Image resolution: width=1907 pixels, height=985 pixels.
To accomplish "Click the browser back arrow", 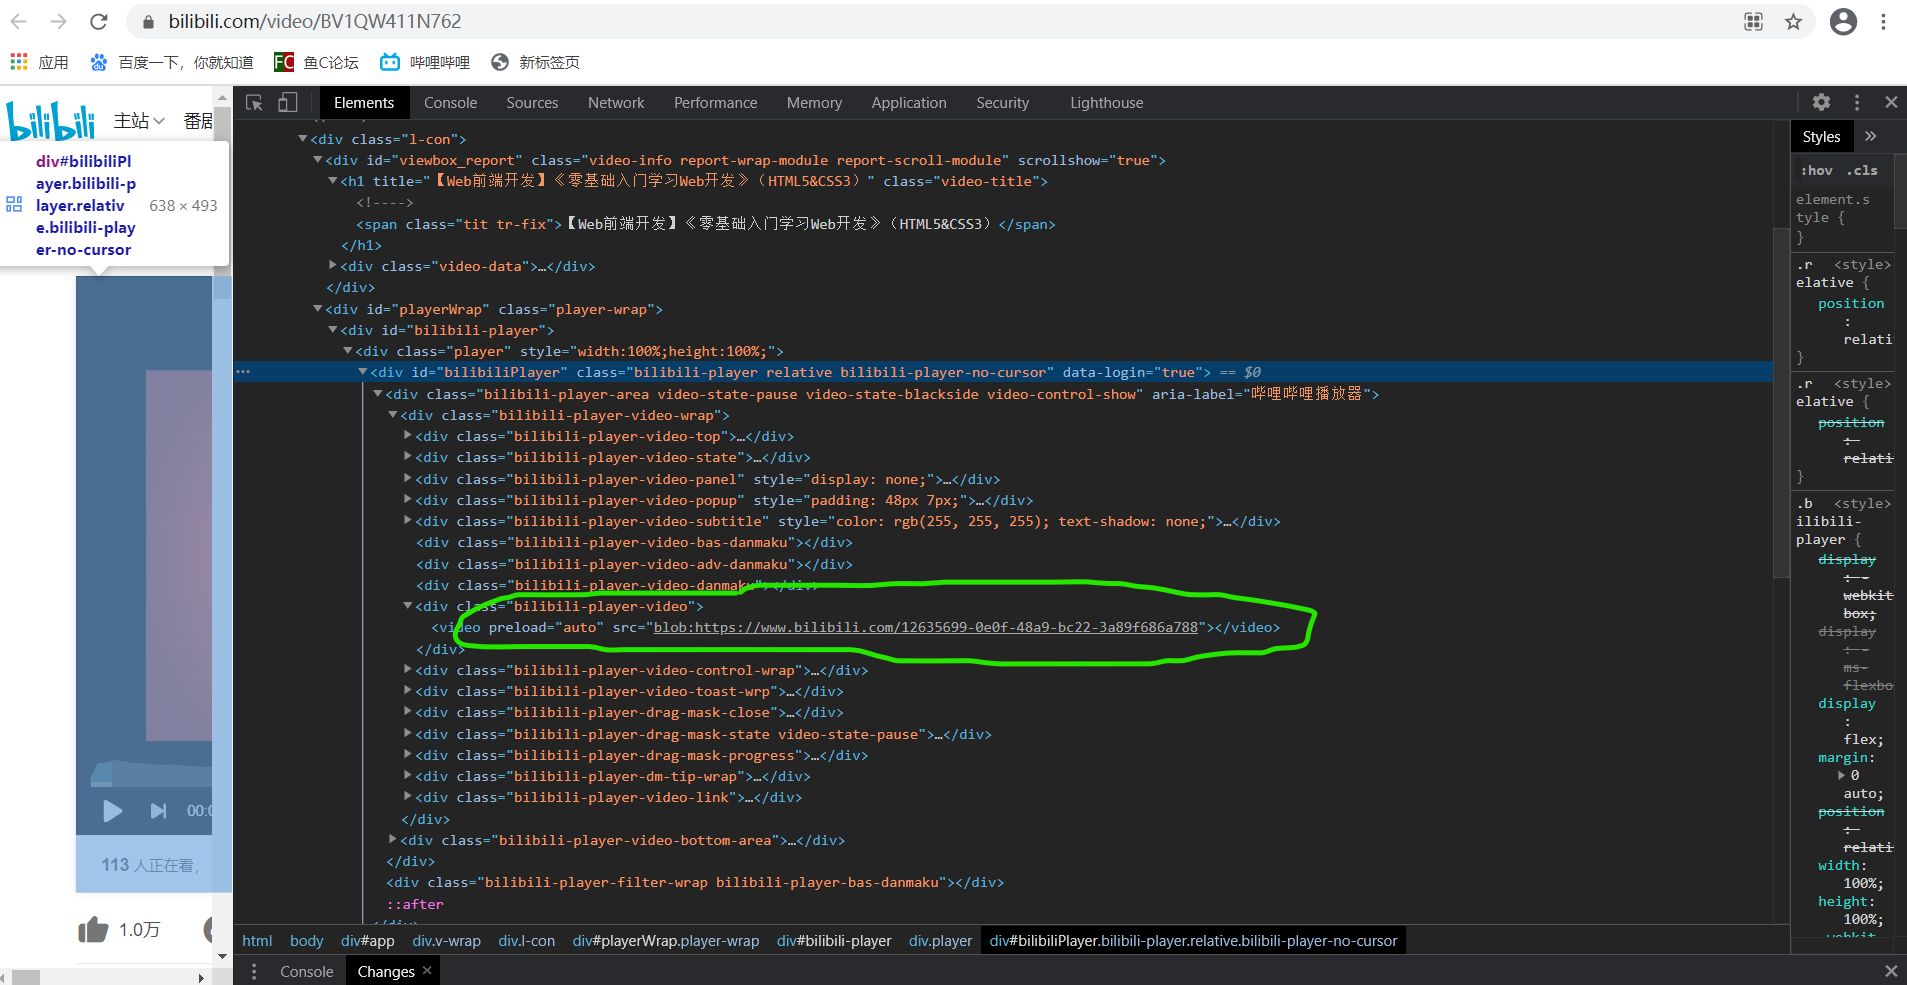I will (x=19, y=21).
